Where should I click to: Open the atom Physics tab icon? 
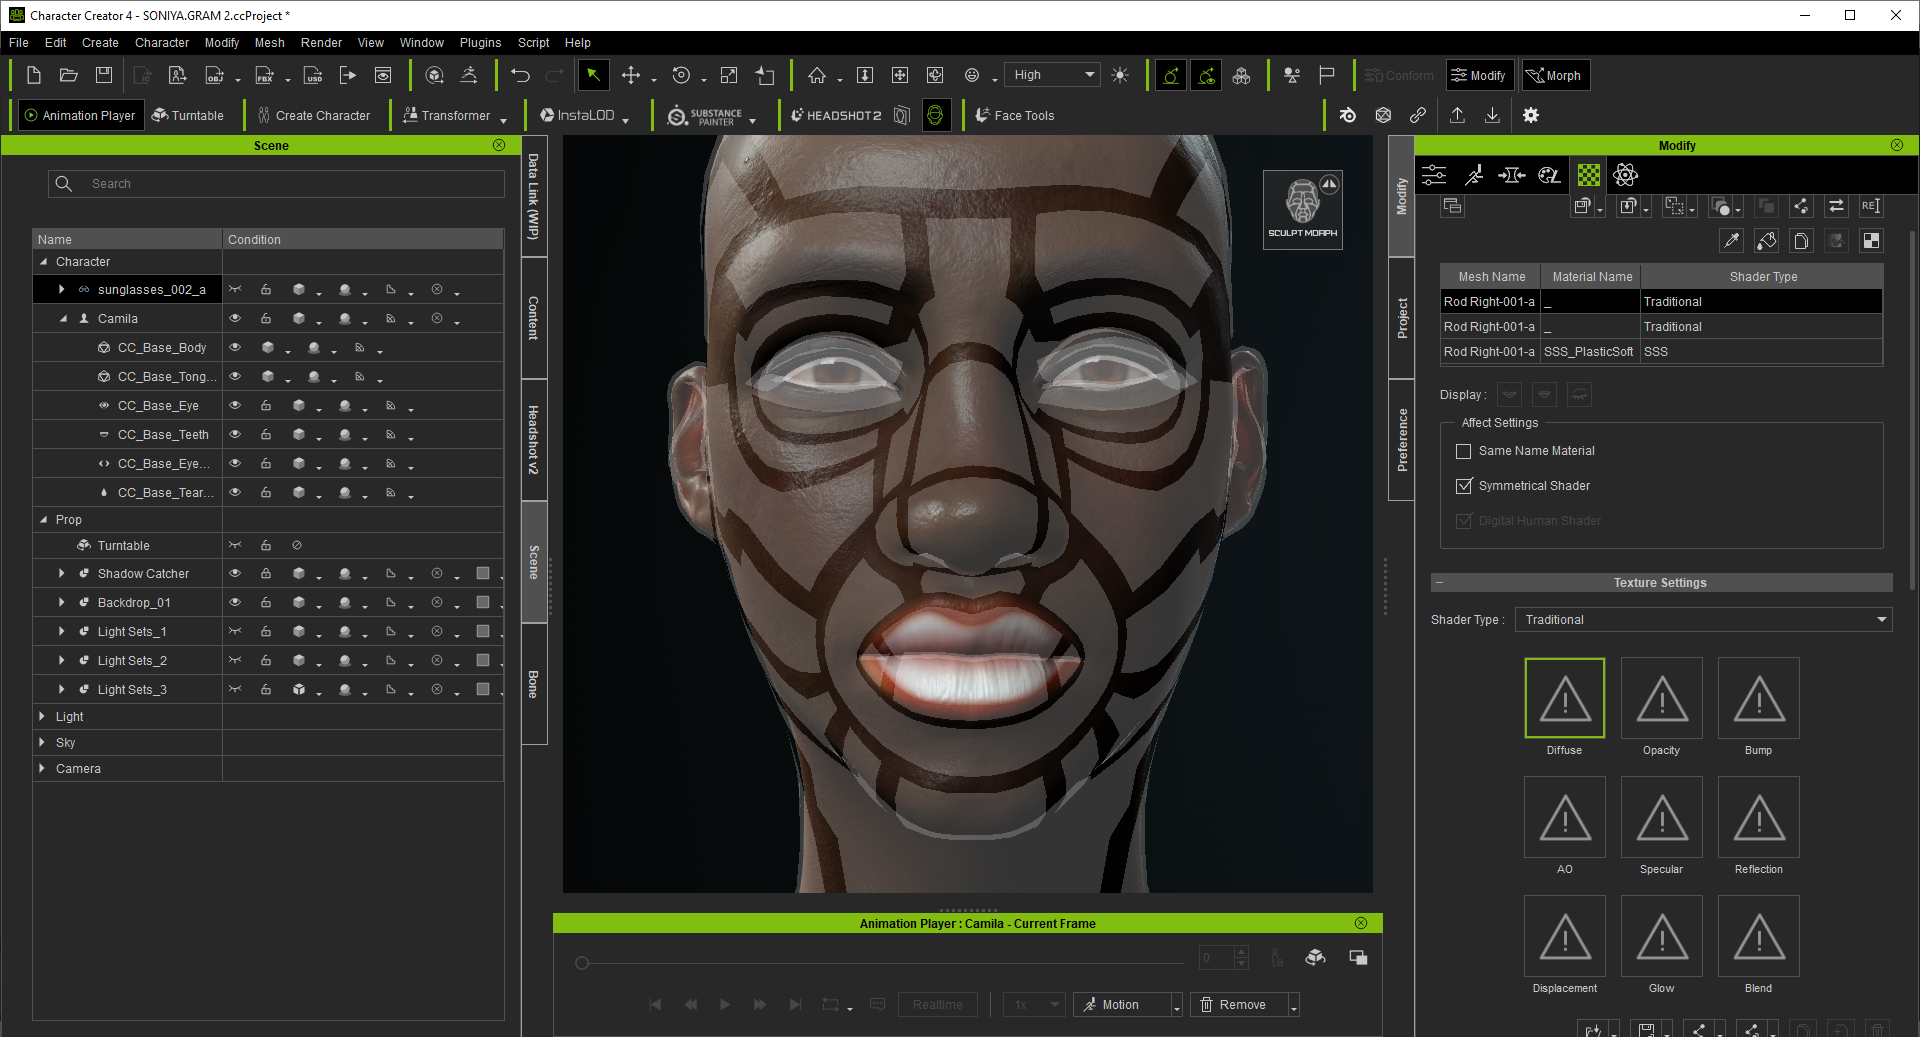1626,175
